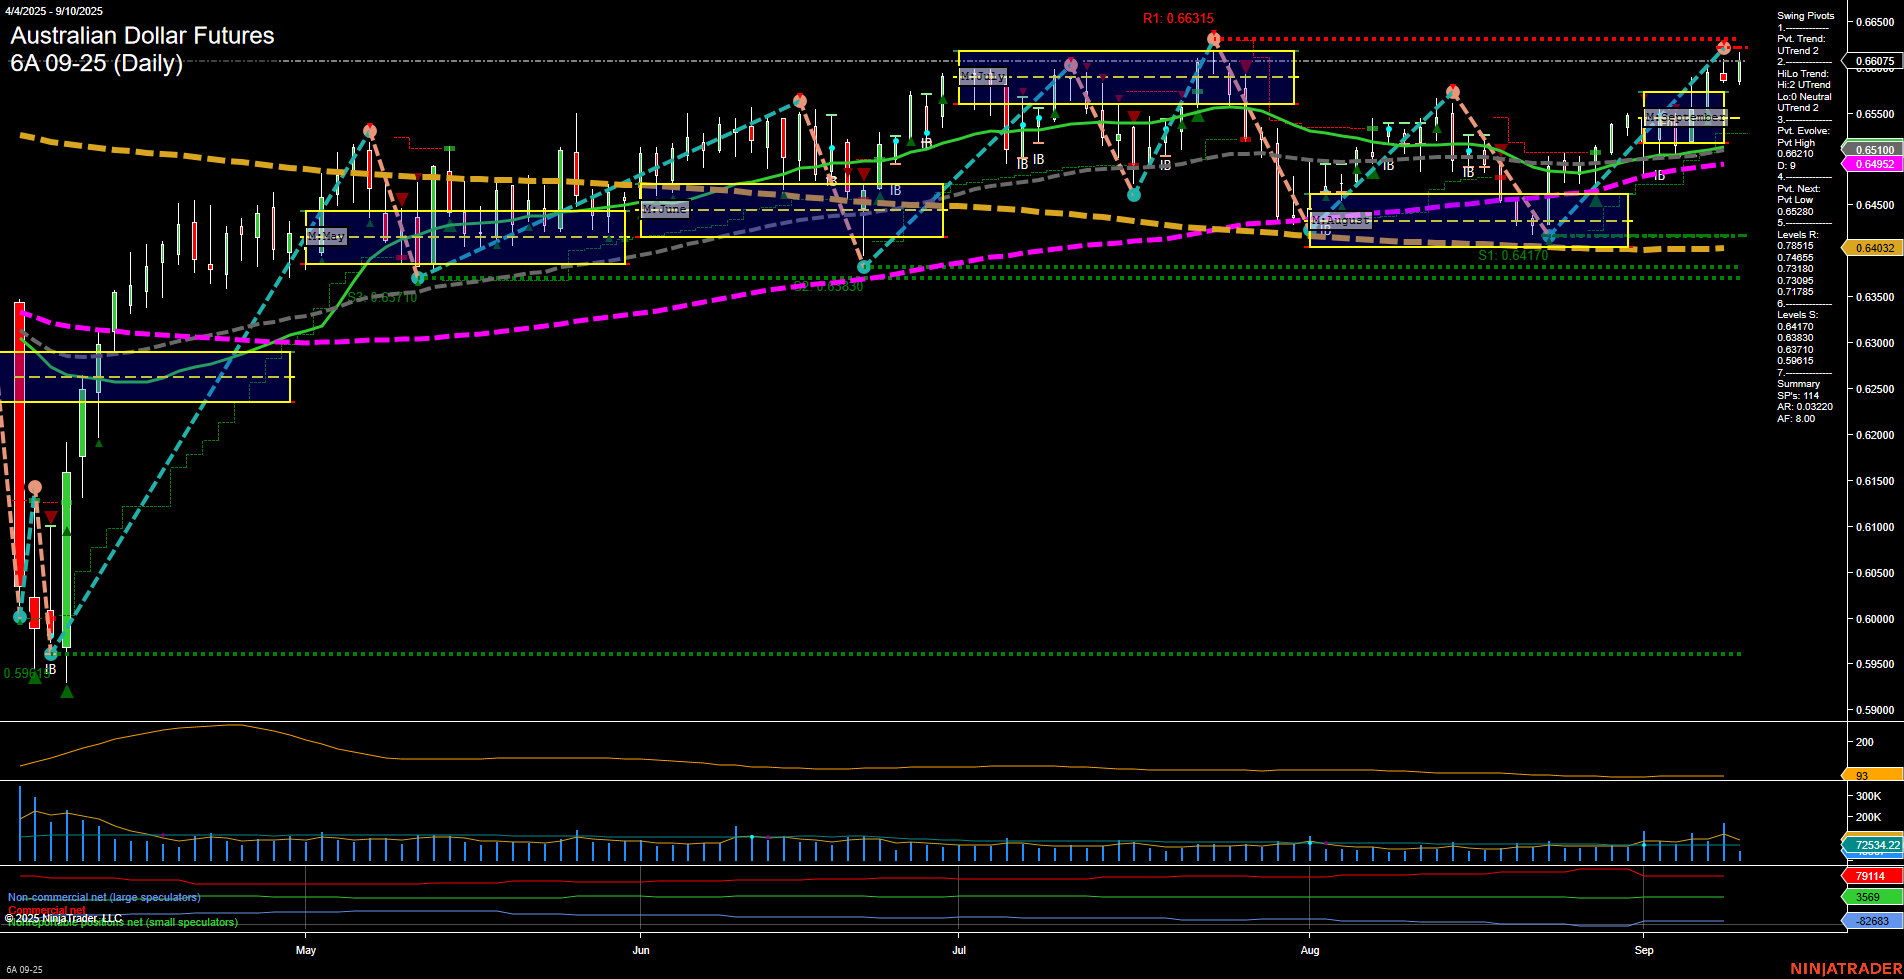Select the M-September monthly range label
This screenshot has width=1904, height=979.
[x=1686, y=117]
